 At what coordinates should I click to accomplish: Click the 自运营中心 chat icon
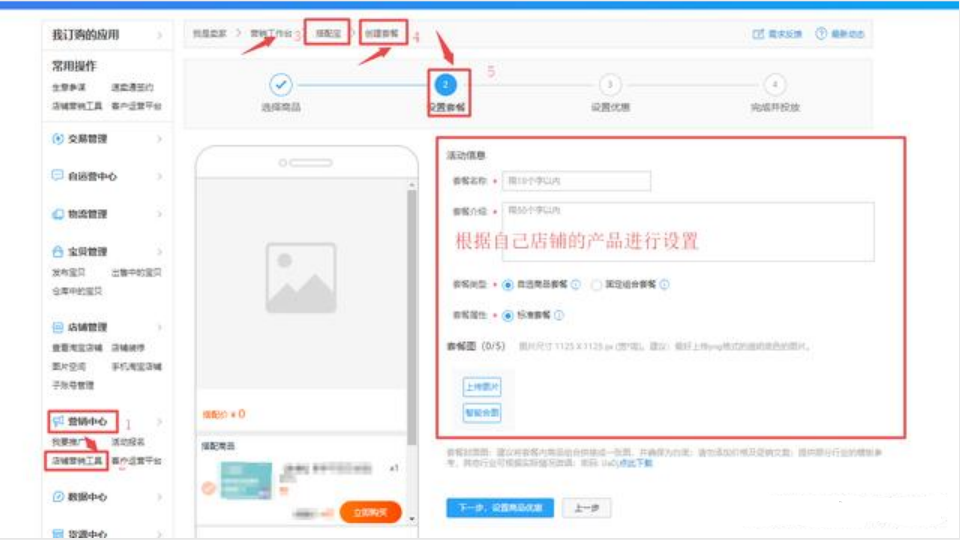(58, 176)
